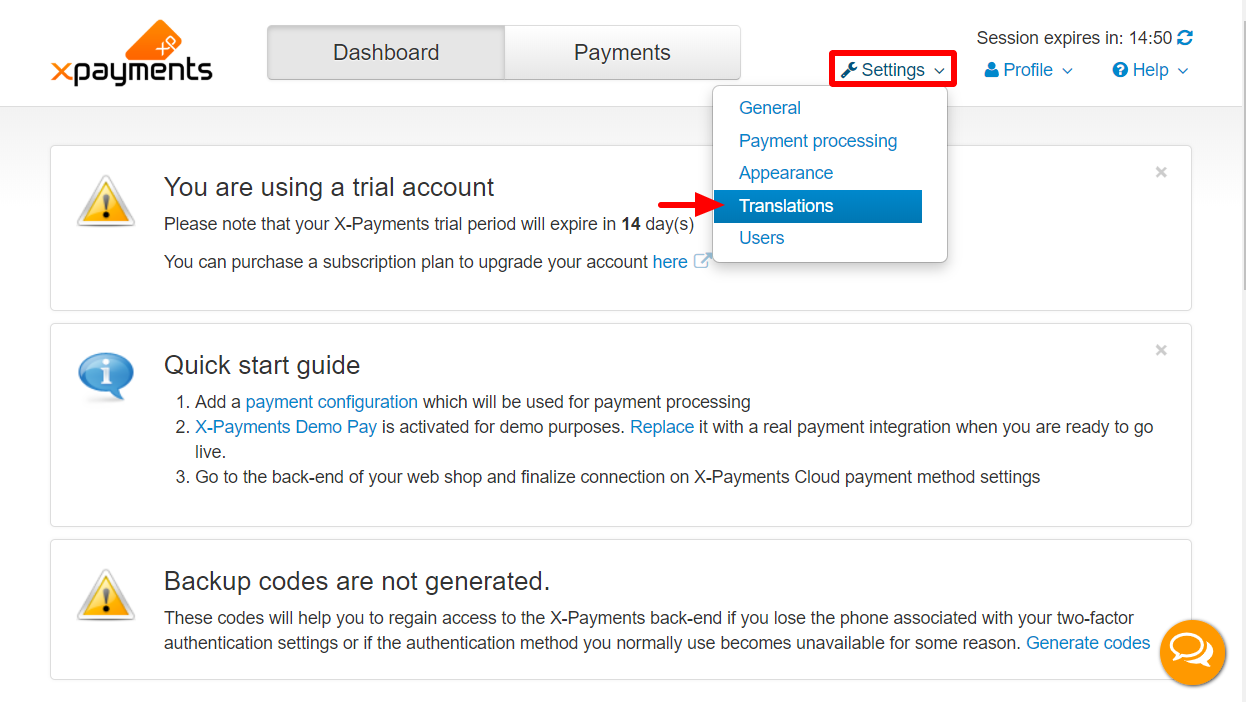The width and height of the screenshot is (1246, 702).
Task: Click the Quick start guide info icon
Action: click(x=105, y=377)
